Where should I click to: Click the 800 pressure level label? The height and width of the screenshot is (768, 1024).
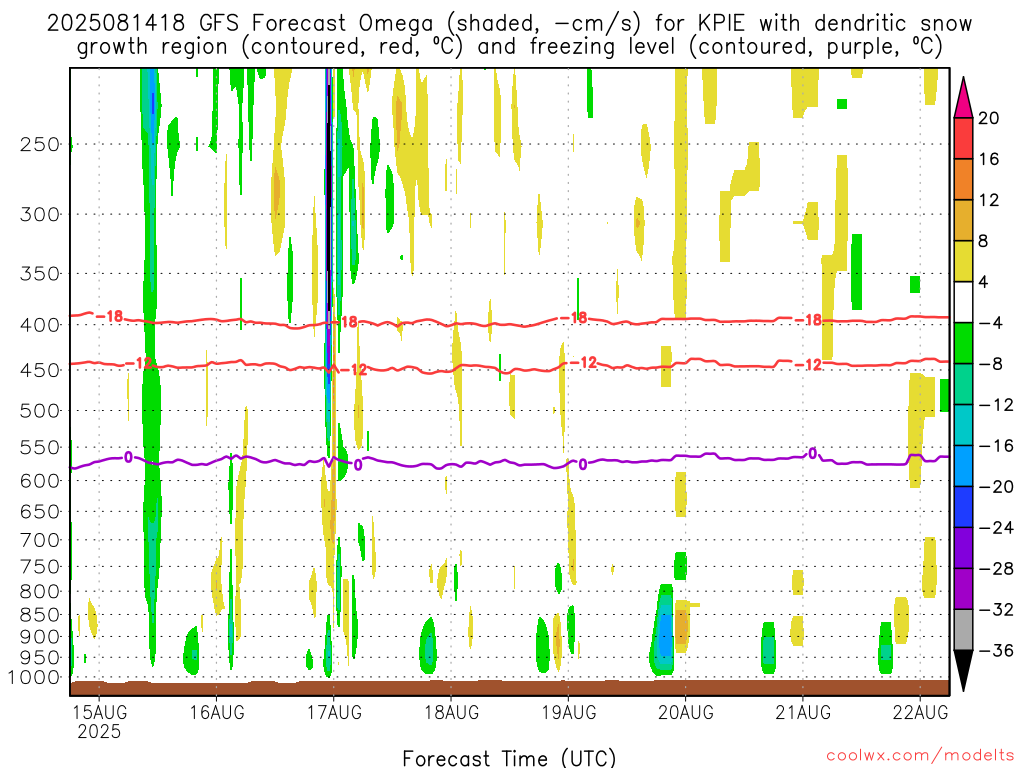point(40,592)
